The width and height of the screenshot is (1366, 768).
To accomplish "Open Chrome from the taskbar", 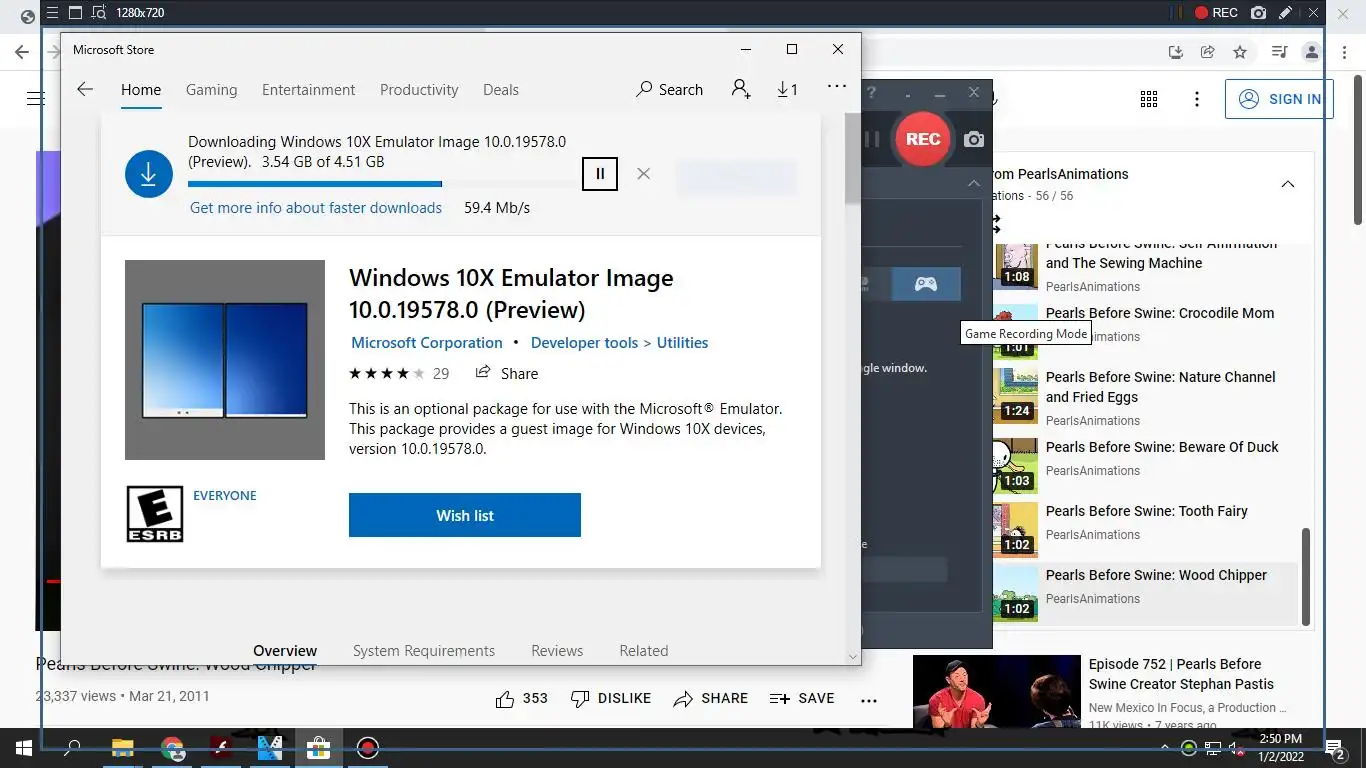I will click(172, 747).
